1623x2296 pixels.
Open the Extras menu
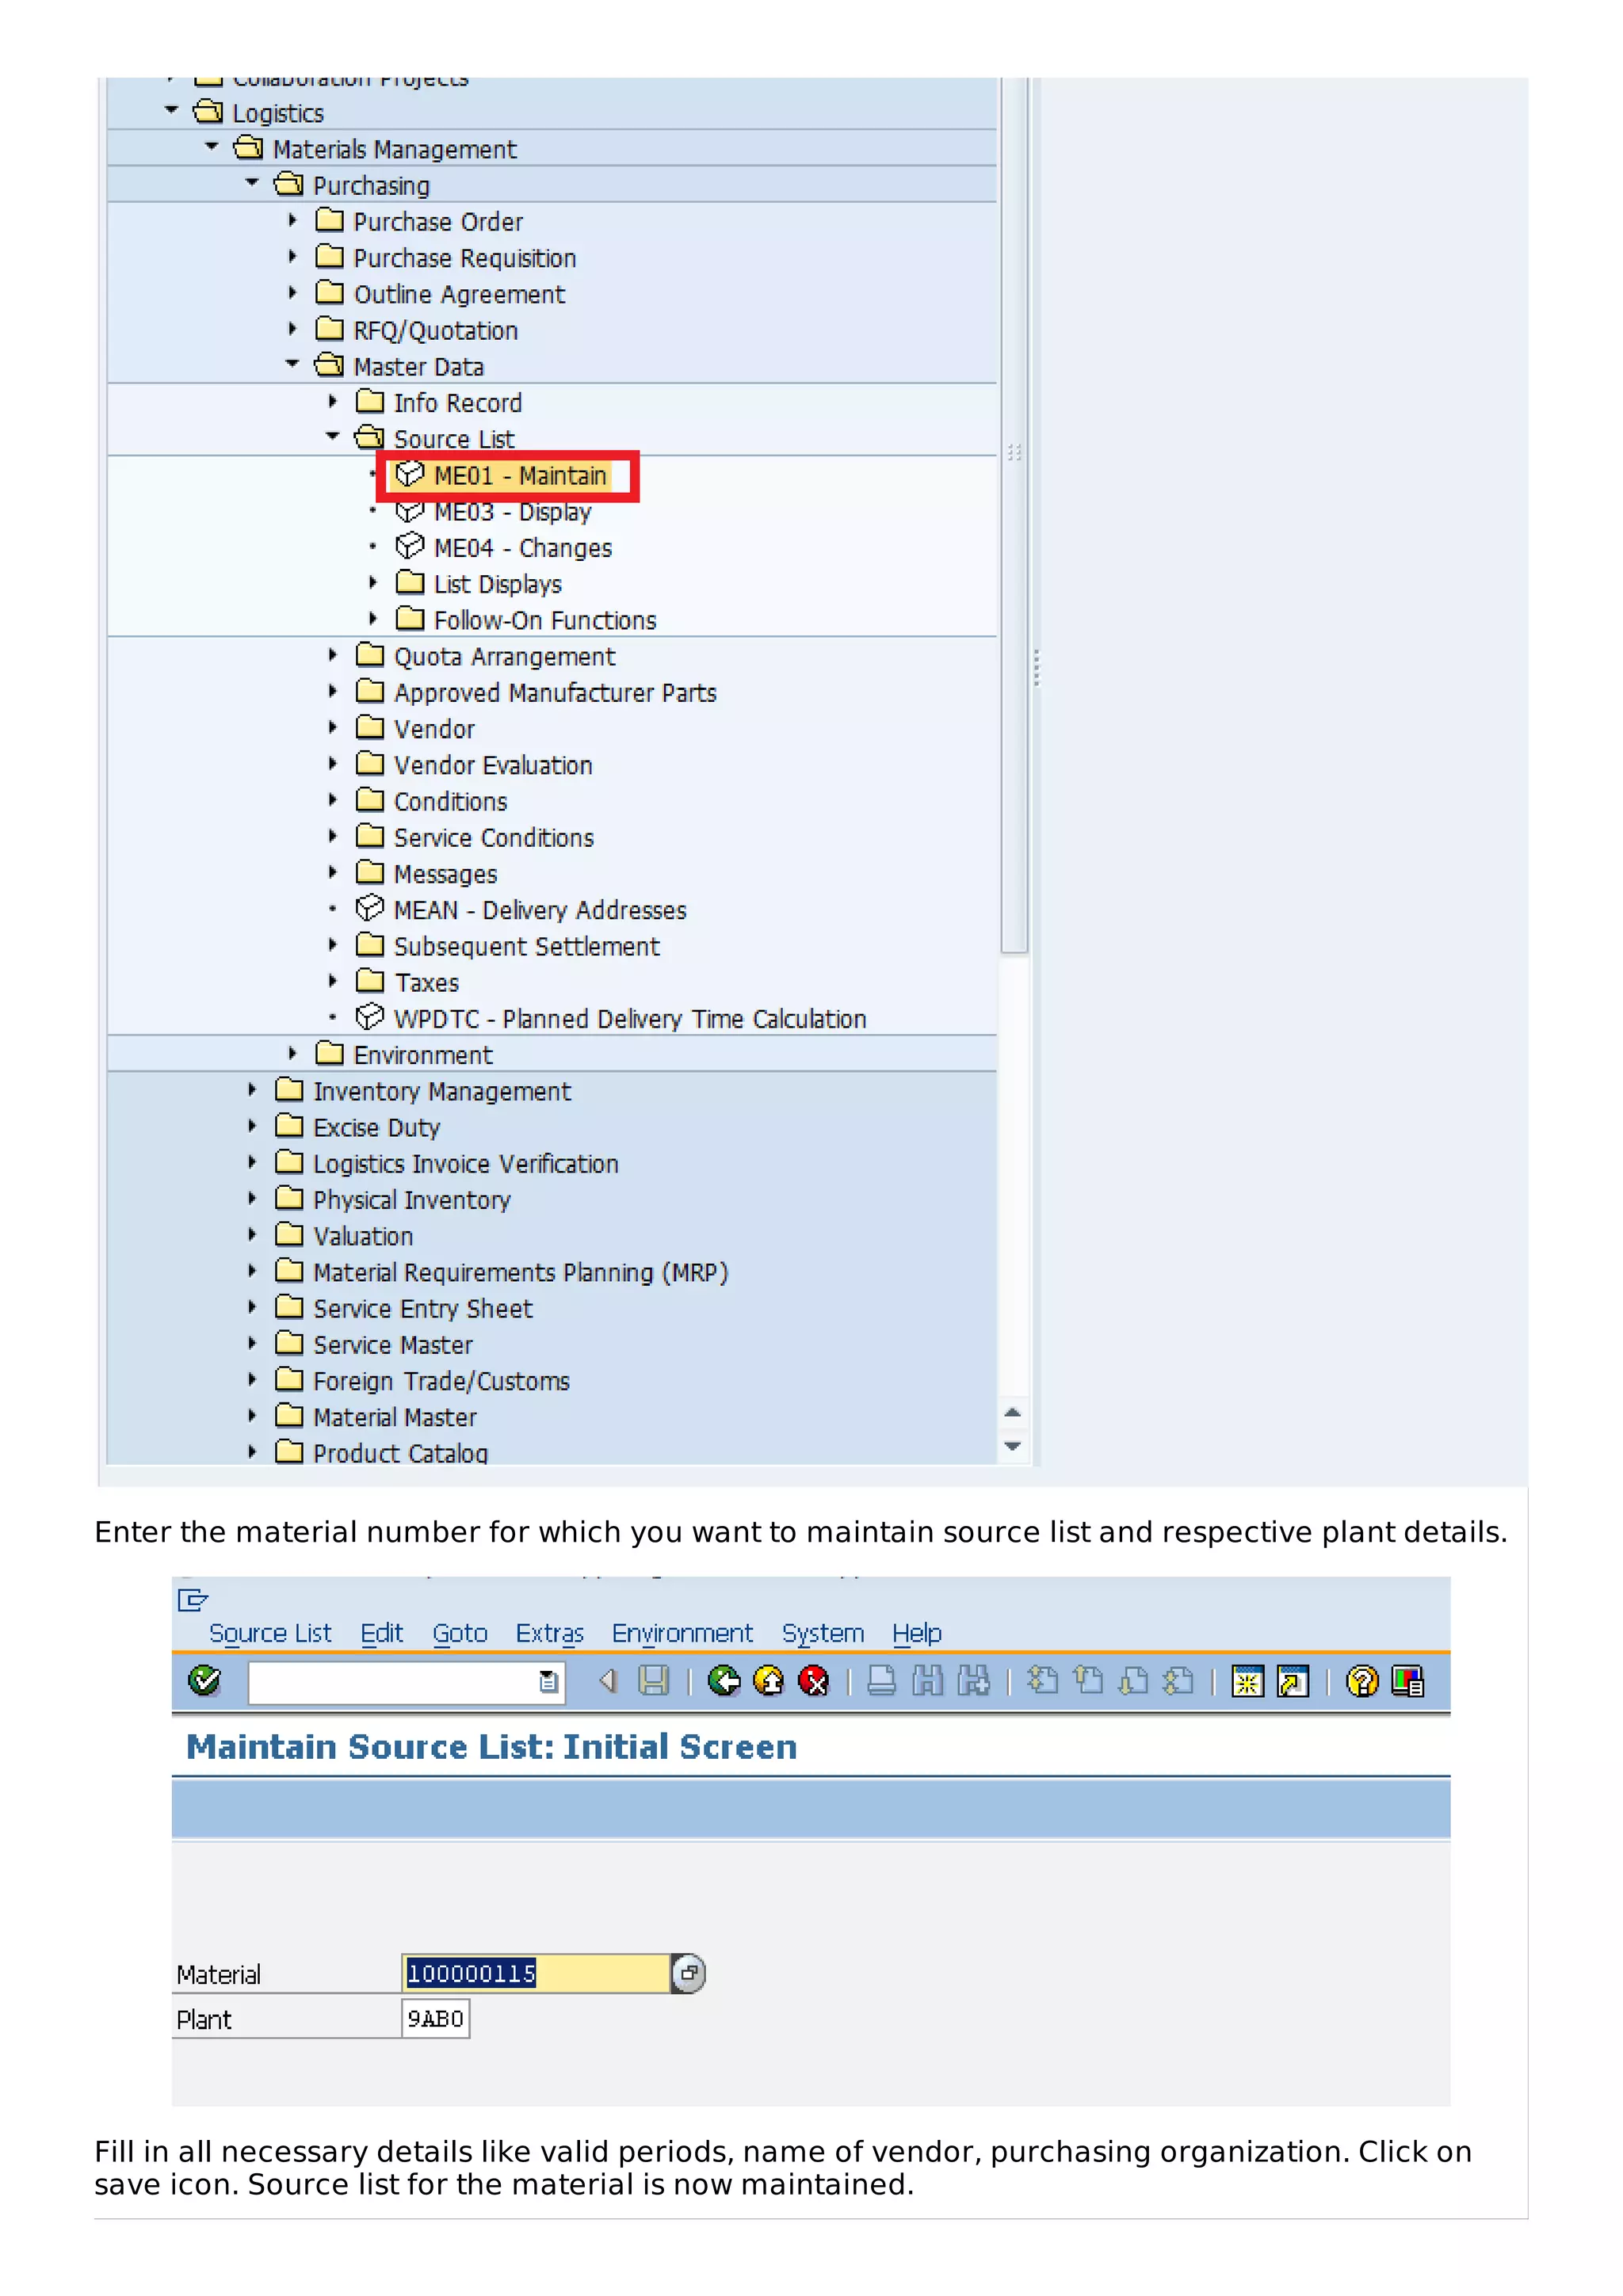click(550, 1633)
